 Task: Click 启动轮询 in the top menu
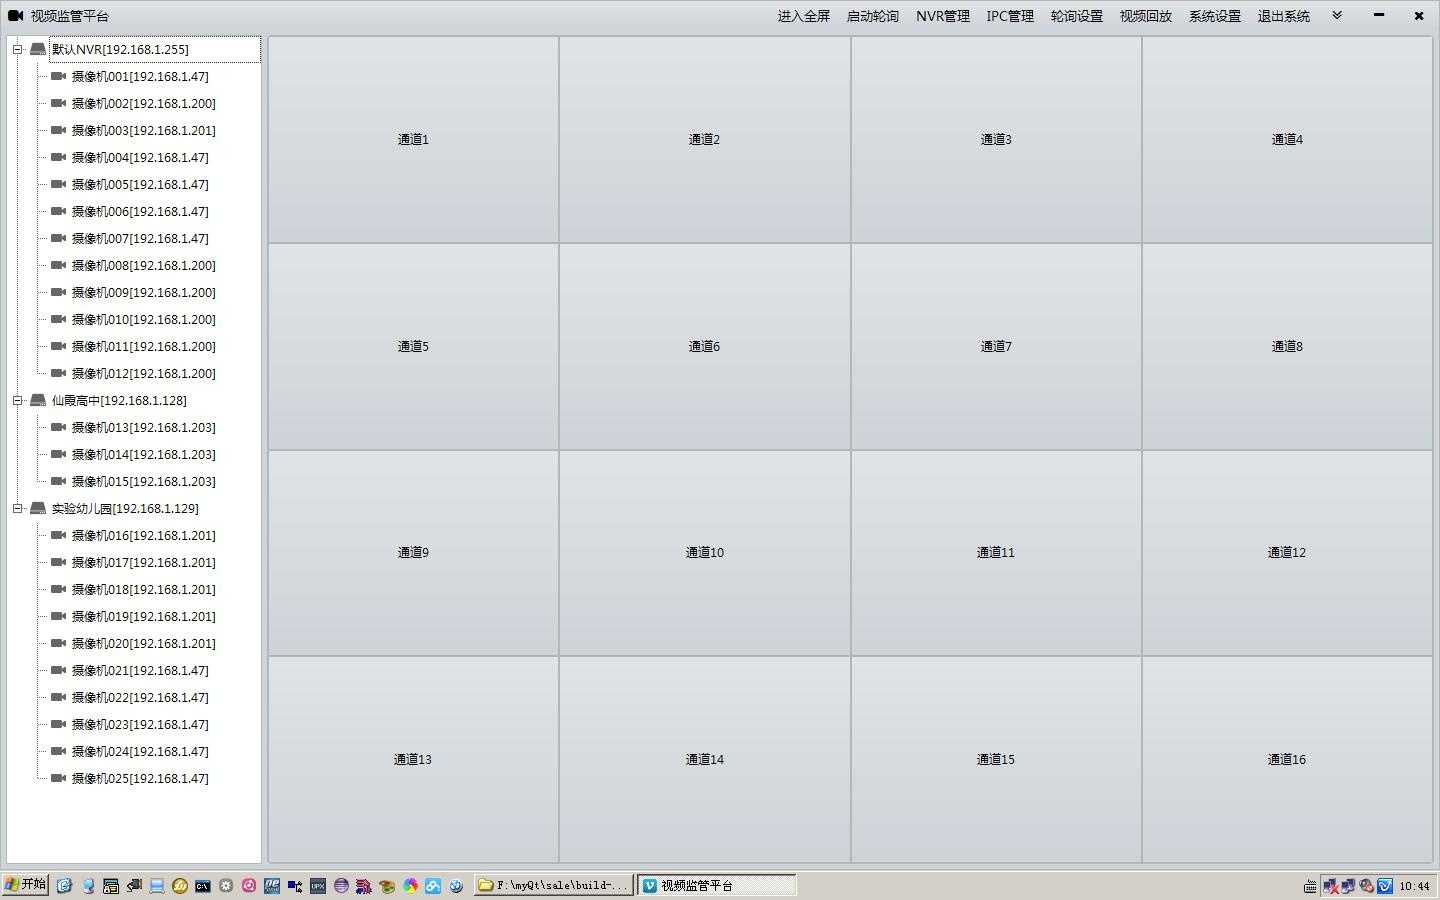873,16
